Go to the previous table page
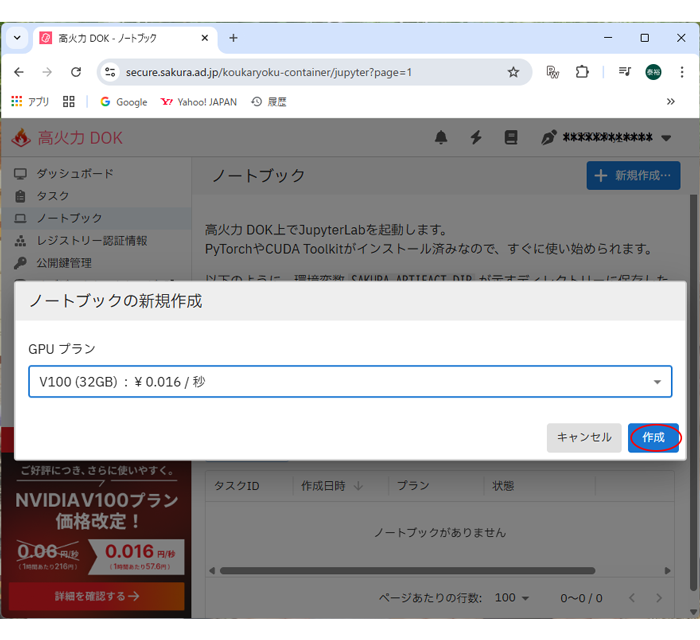The width and height of the screenshot is (700, 640). pyautogui.click(x=632, y=598)
